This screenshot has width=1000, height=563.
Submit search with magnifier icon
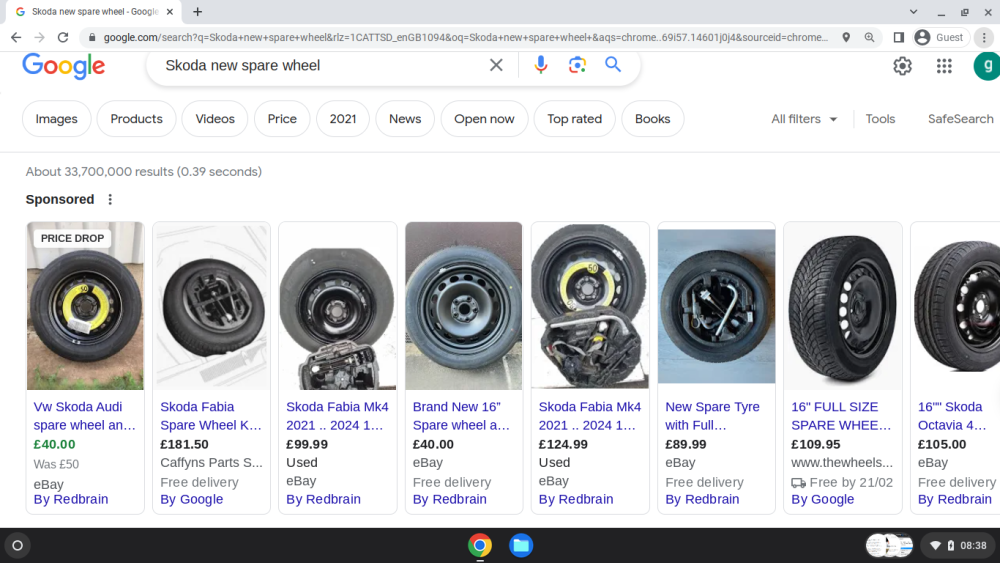(613, 64)
